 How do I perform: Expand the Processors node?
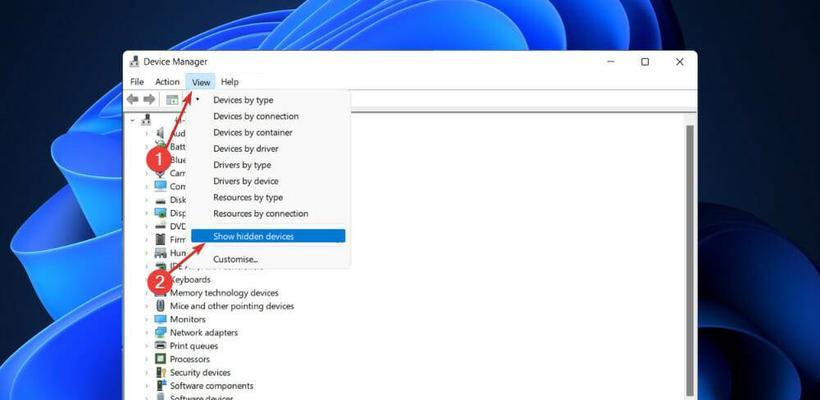click(147, 359)
